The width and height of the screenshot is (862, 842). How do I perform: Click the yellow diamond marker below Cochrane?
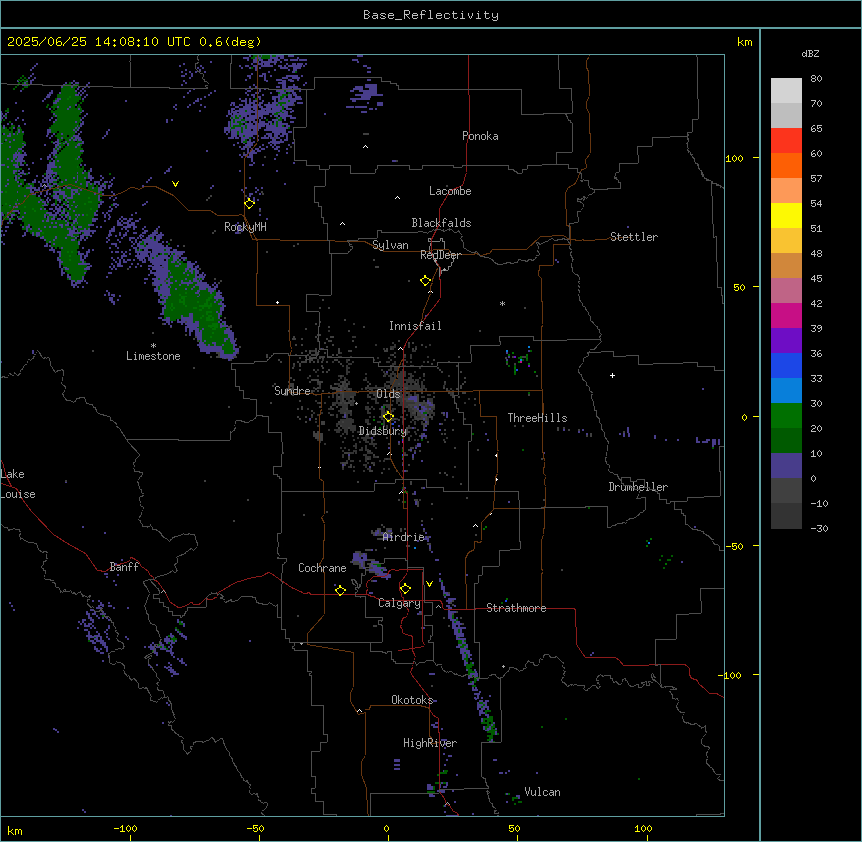point(340,590)
